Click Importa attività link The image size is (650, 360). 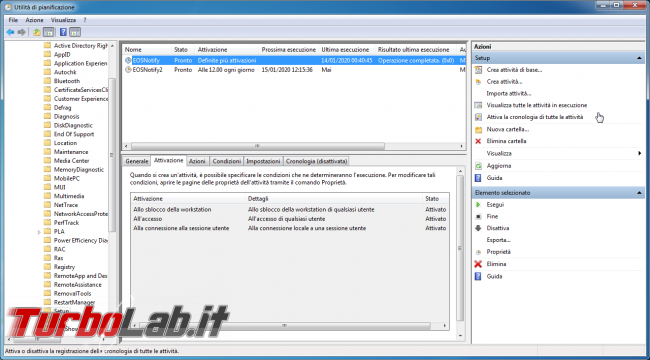pyautogui.click(x=509, y=94)
